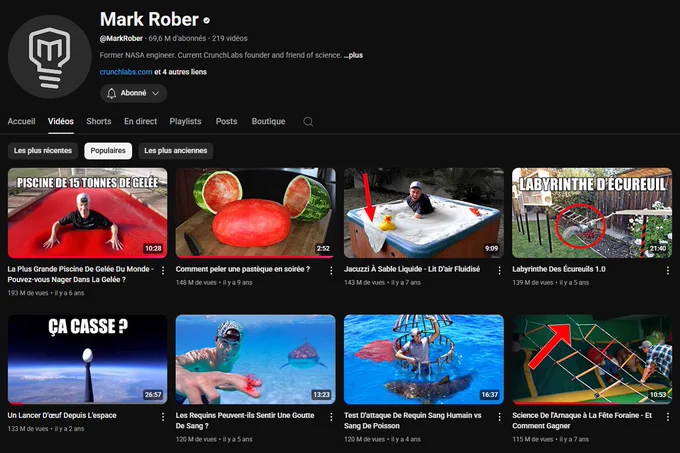Play the peeled watermelon thumbnail

(x=255, y=213)
